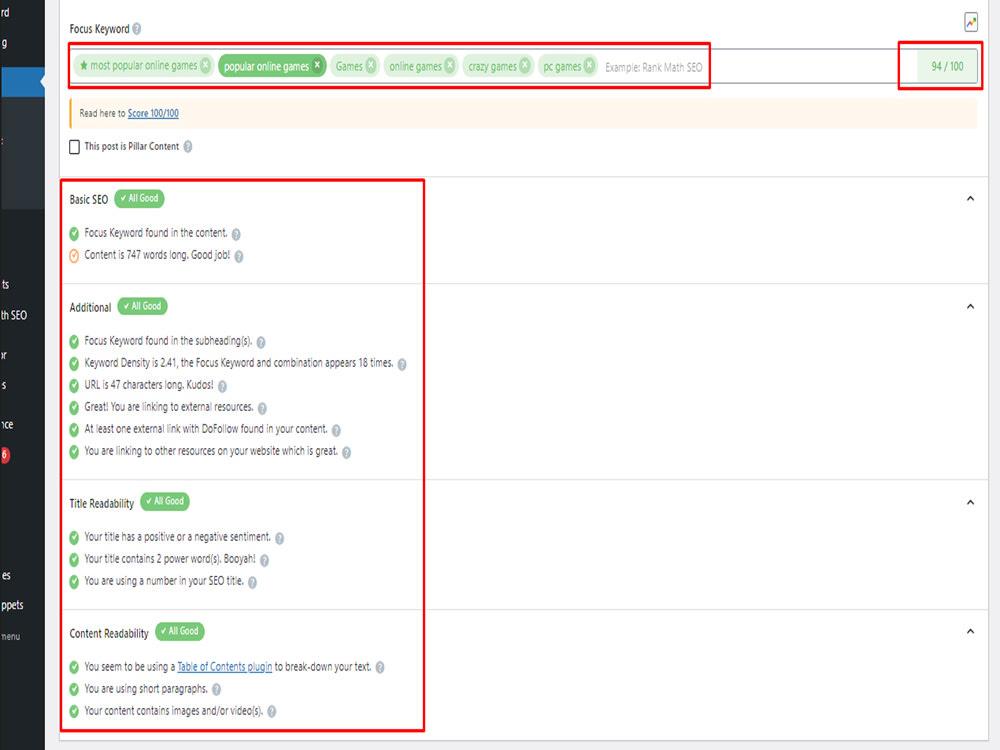1000x750 pixels.
Task: Remove the 'Games' keyword tag
Action: pos(371,65)
